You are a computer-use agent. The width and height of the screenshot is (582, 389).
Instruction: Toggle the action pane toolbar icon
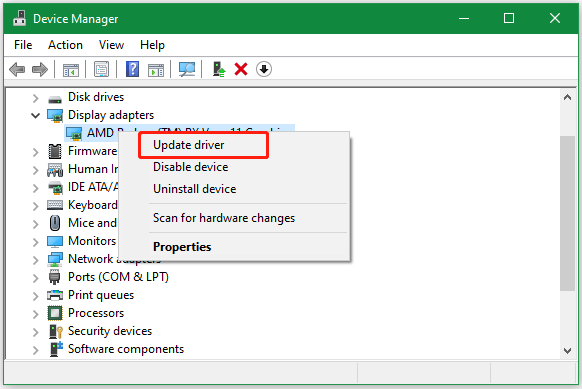(x=156, y=69)
